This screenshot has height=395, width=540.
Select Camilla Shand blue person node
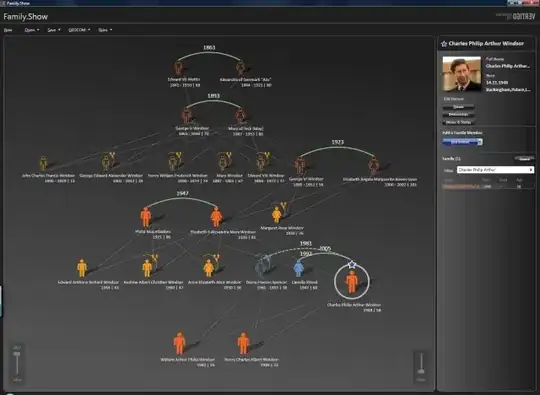[x=298, y=269]
